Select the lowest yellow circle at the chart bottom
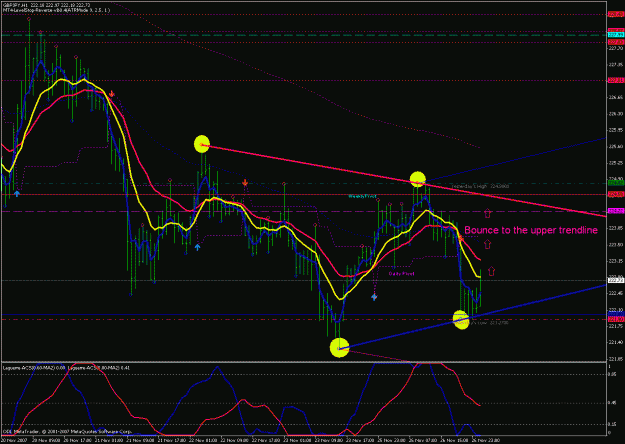This screenshot has height=444, width=625. click(340, 348)
